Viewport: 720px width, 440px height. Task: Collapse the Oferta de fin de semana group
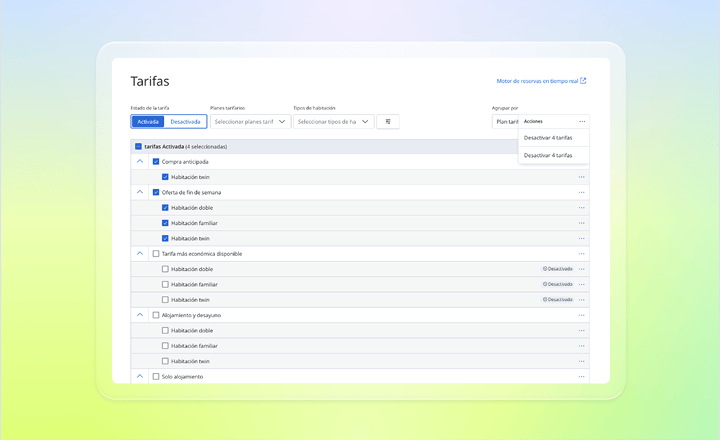(x=140, y=192)
